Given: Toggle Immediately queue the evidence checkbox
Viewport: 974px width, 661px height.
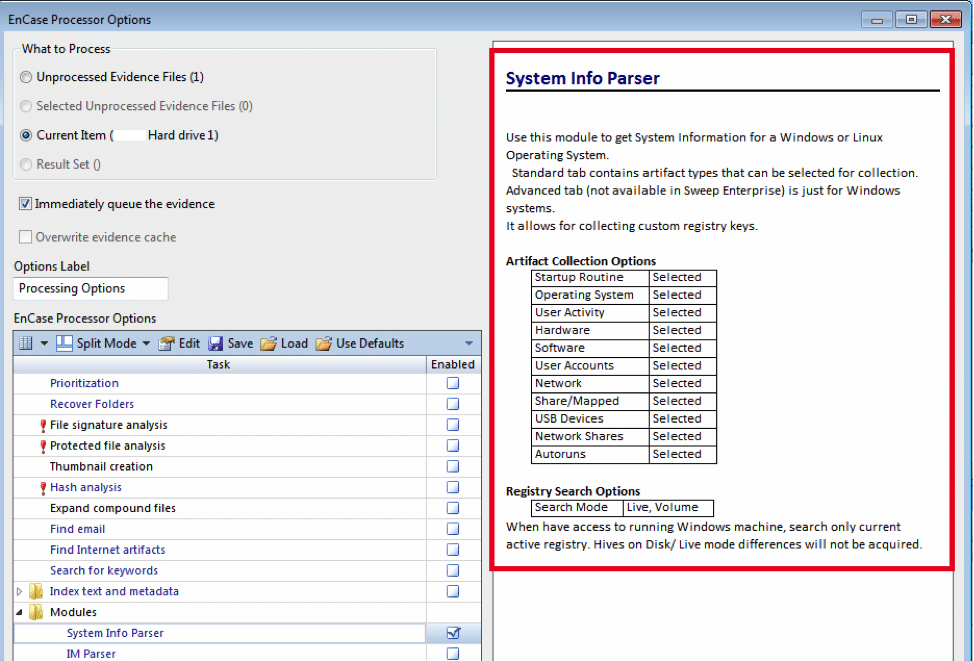Looking at the screenshot, I should [25, 204].
